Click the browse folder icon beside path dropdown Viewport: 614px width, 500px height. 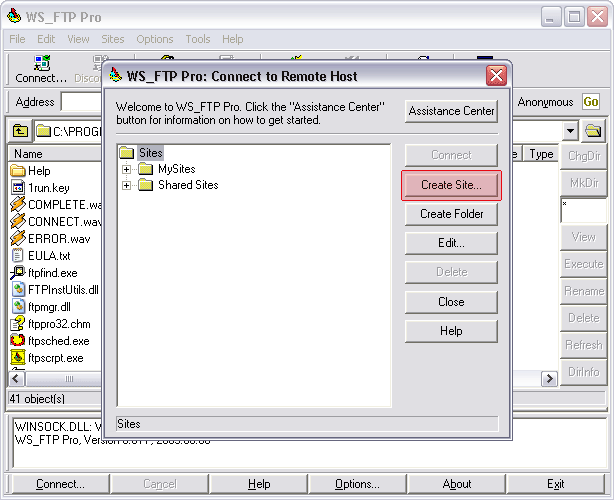(593, 131)
